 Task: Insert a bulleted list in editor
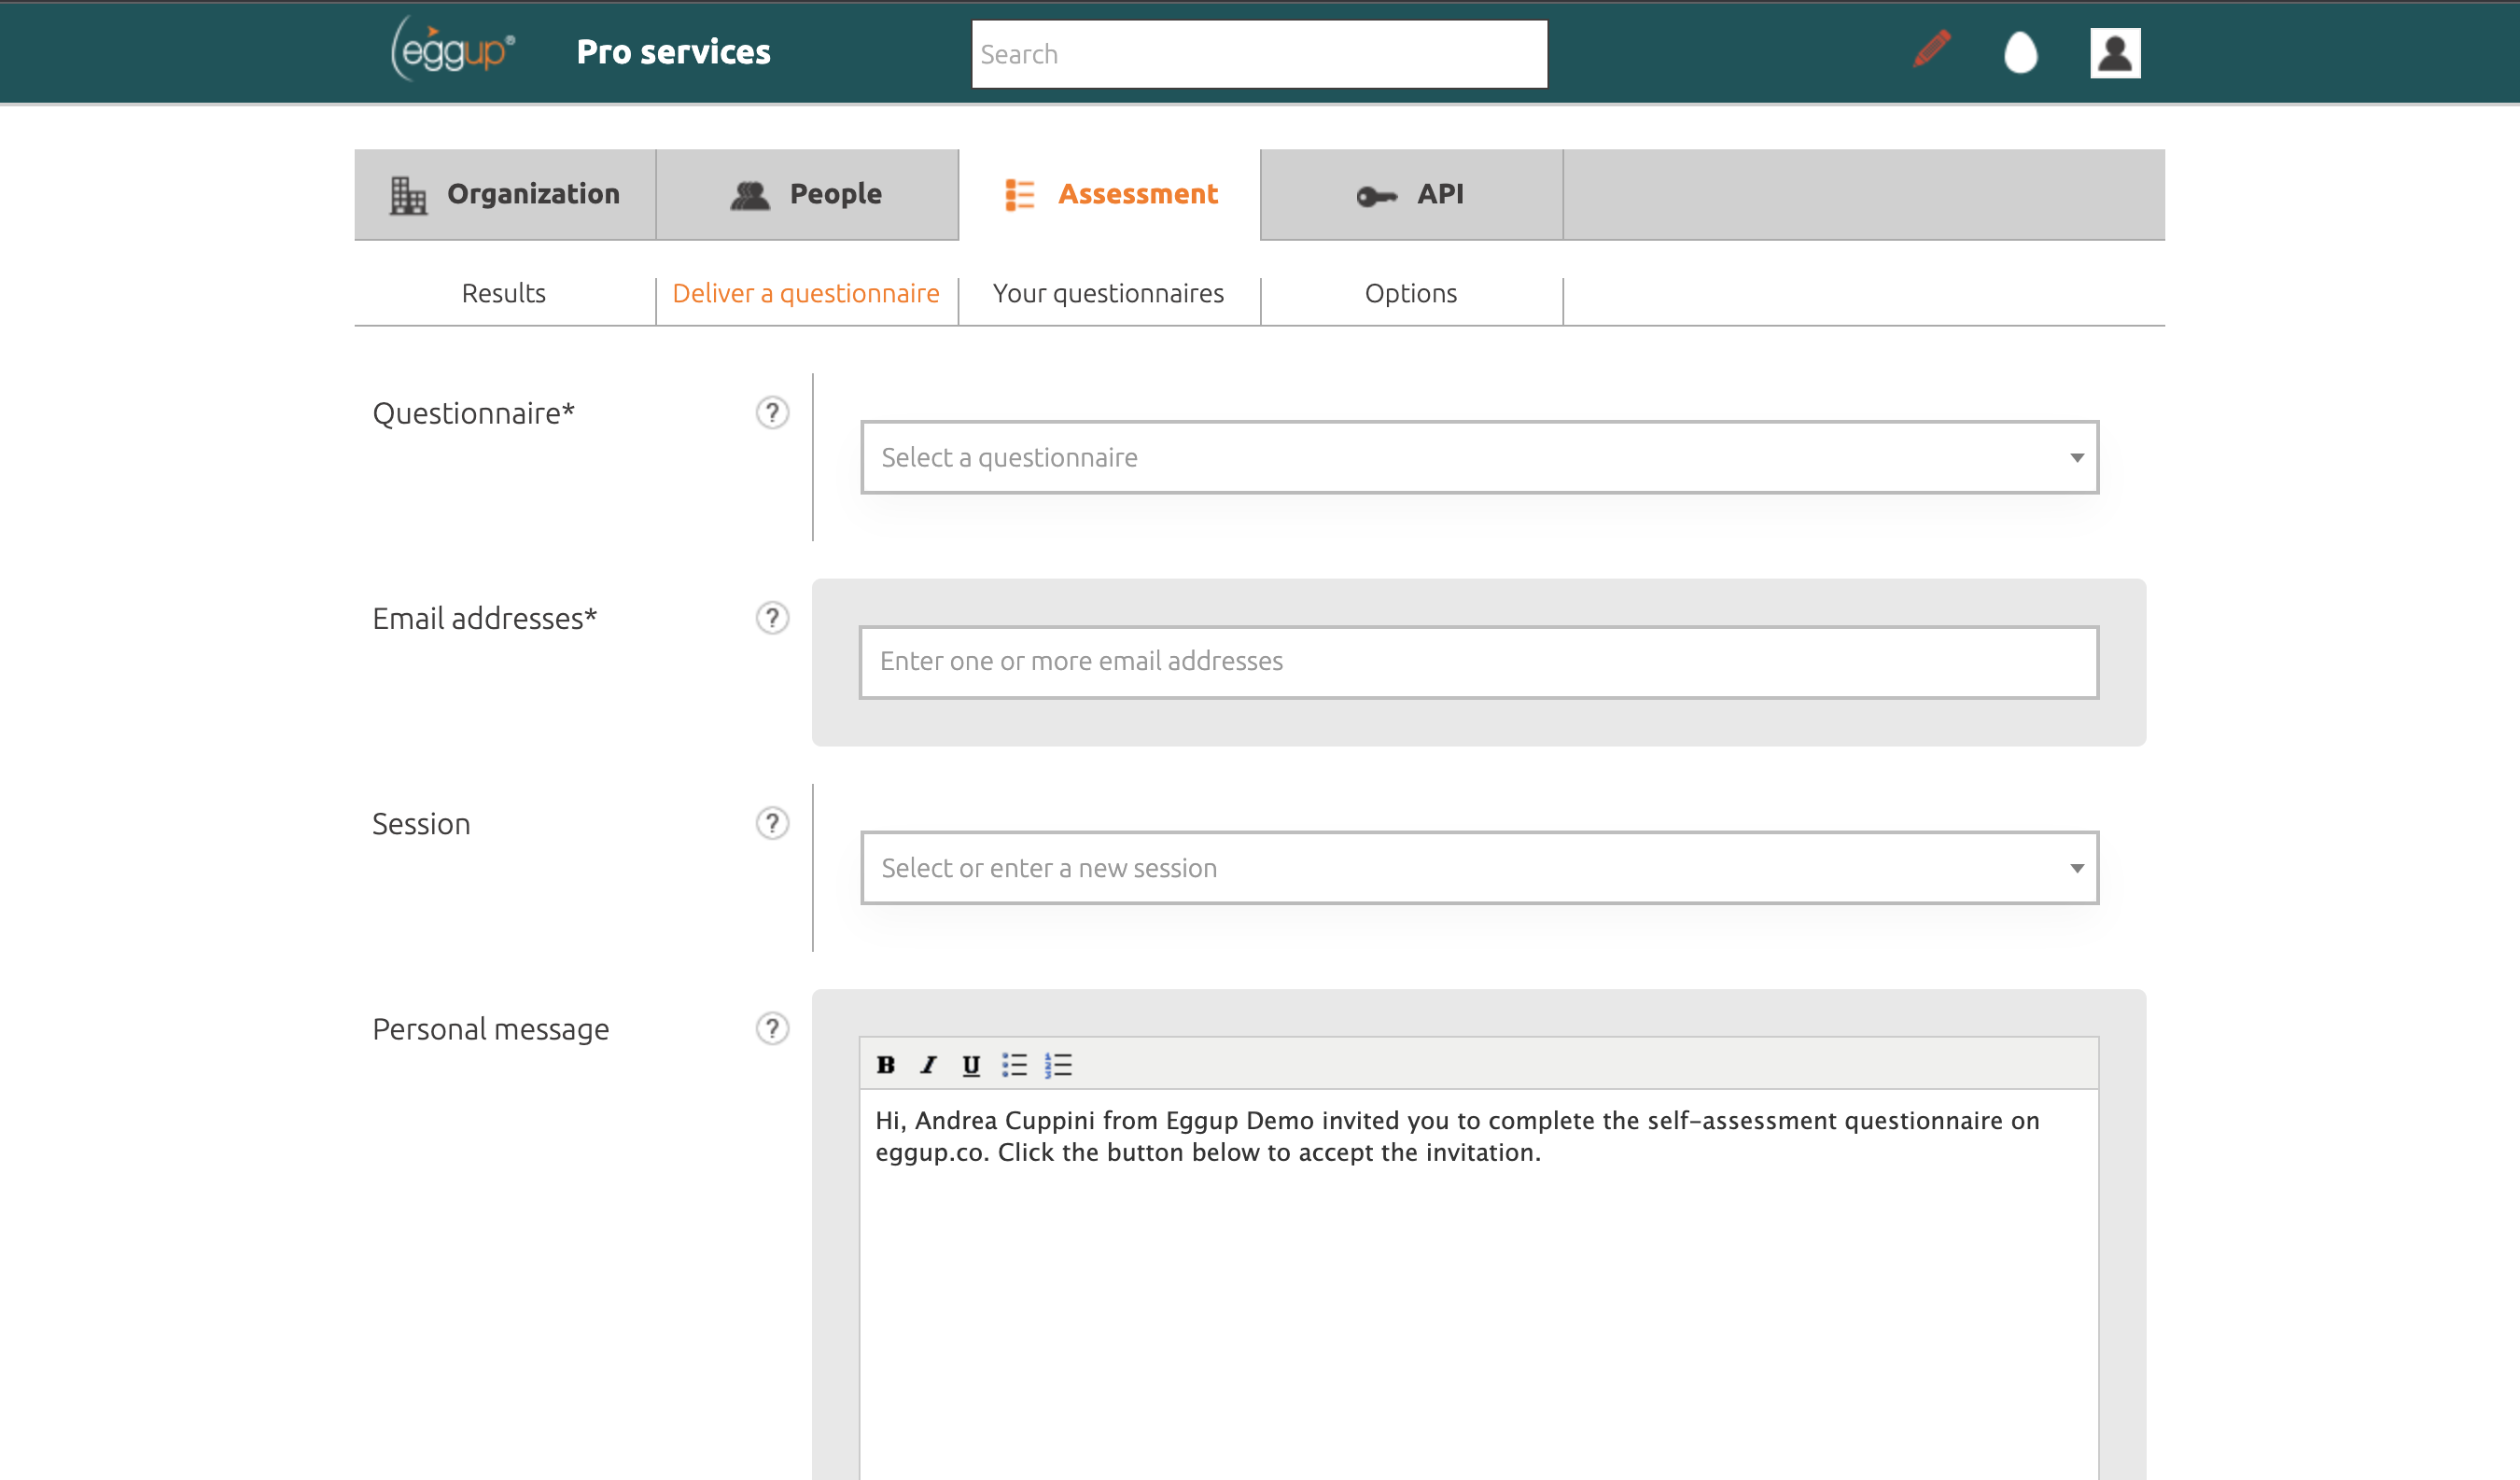1014,1065
